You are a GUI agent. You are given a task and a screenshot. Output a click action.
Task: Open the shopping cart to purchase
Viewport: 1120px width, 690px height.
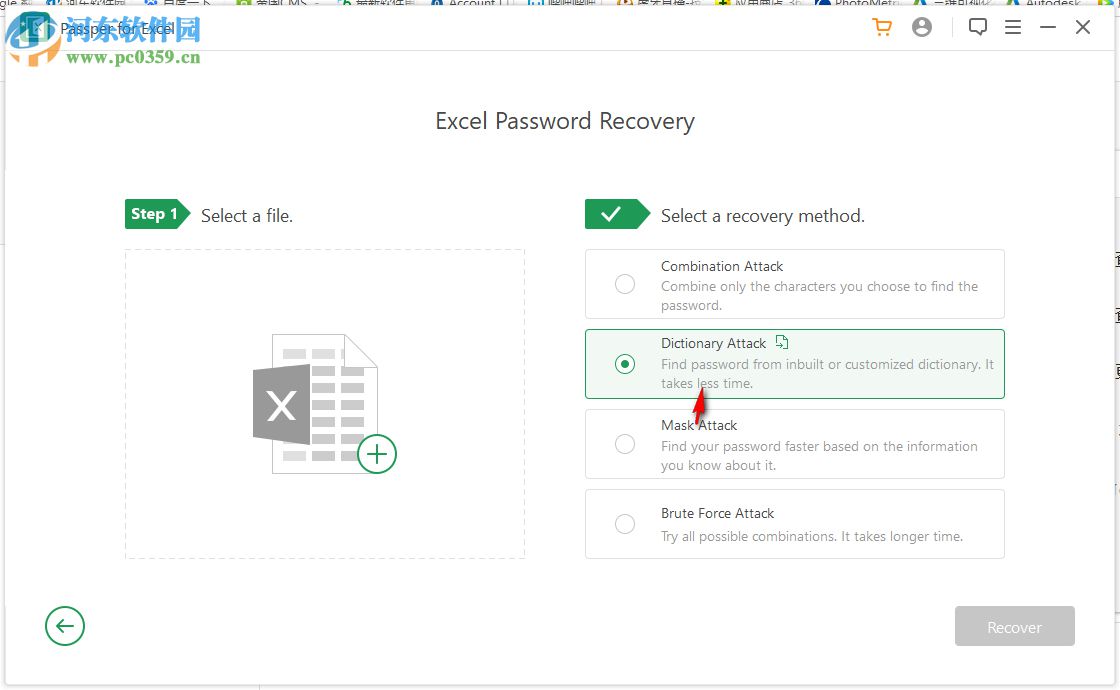coord(881,27)
